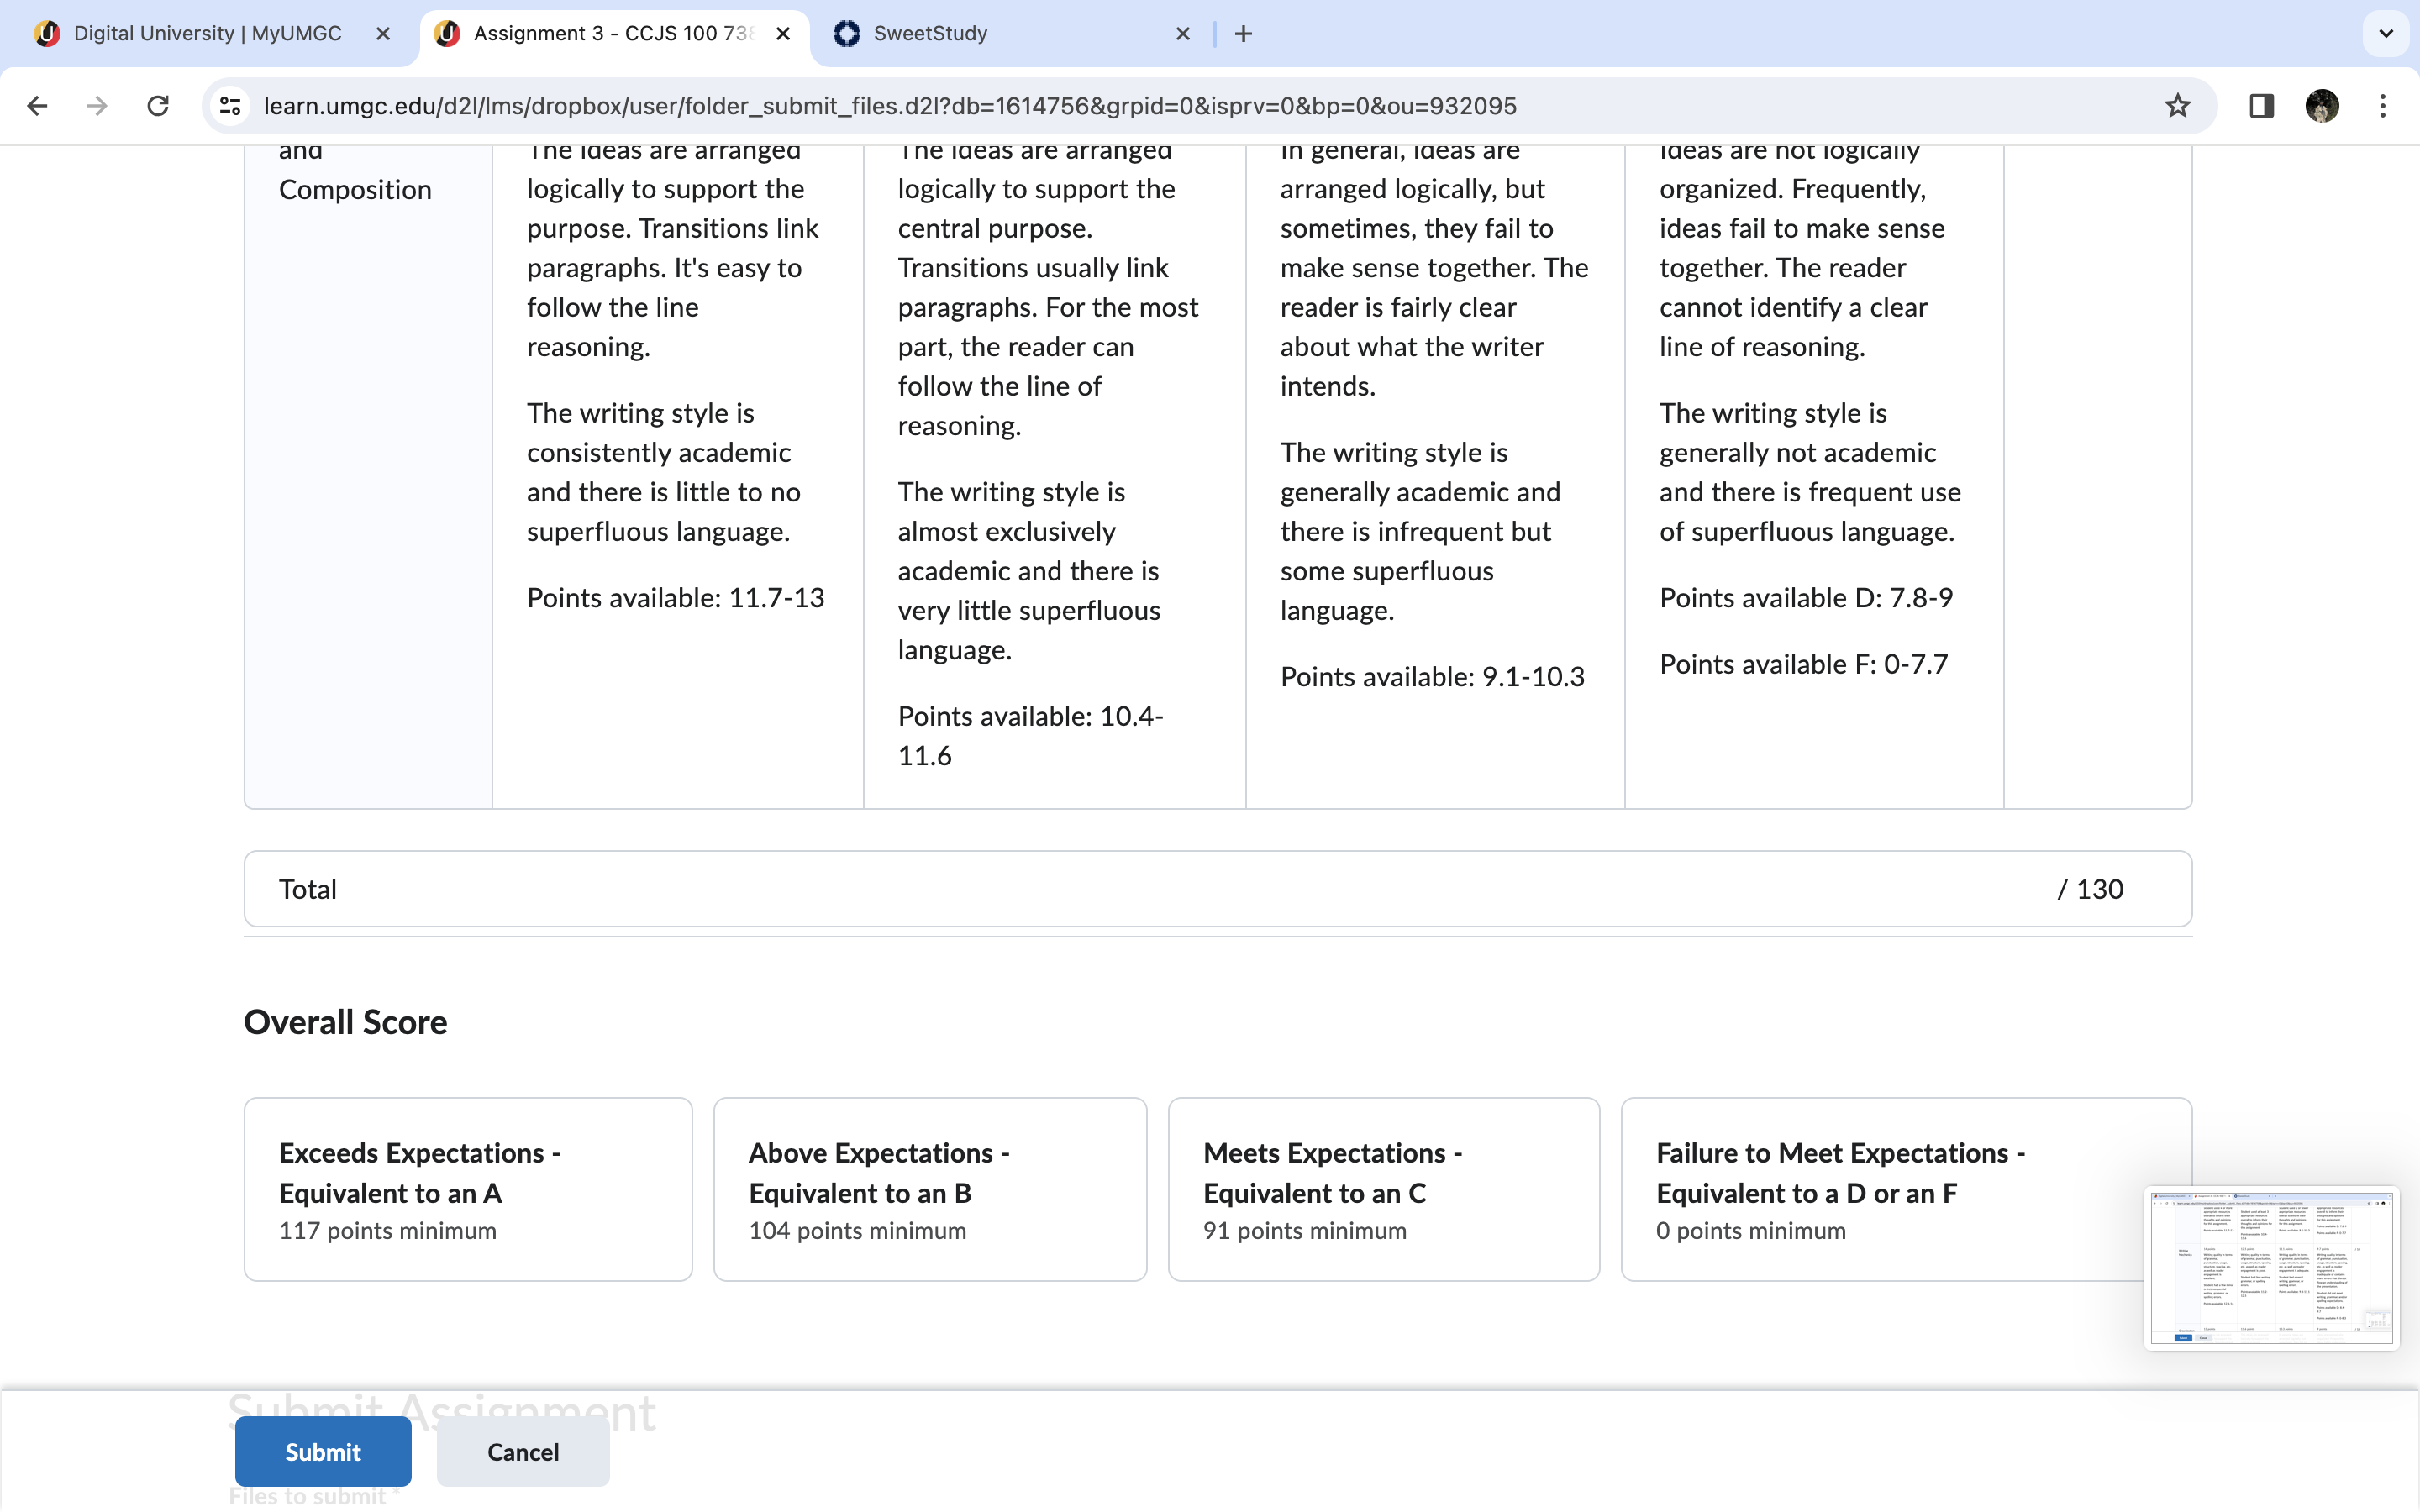Click 'Points available: 9.1-10.3' text

pos(1432,677)
